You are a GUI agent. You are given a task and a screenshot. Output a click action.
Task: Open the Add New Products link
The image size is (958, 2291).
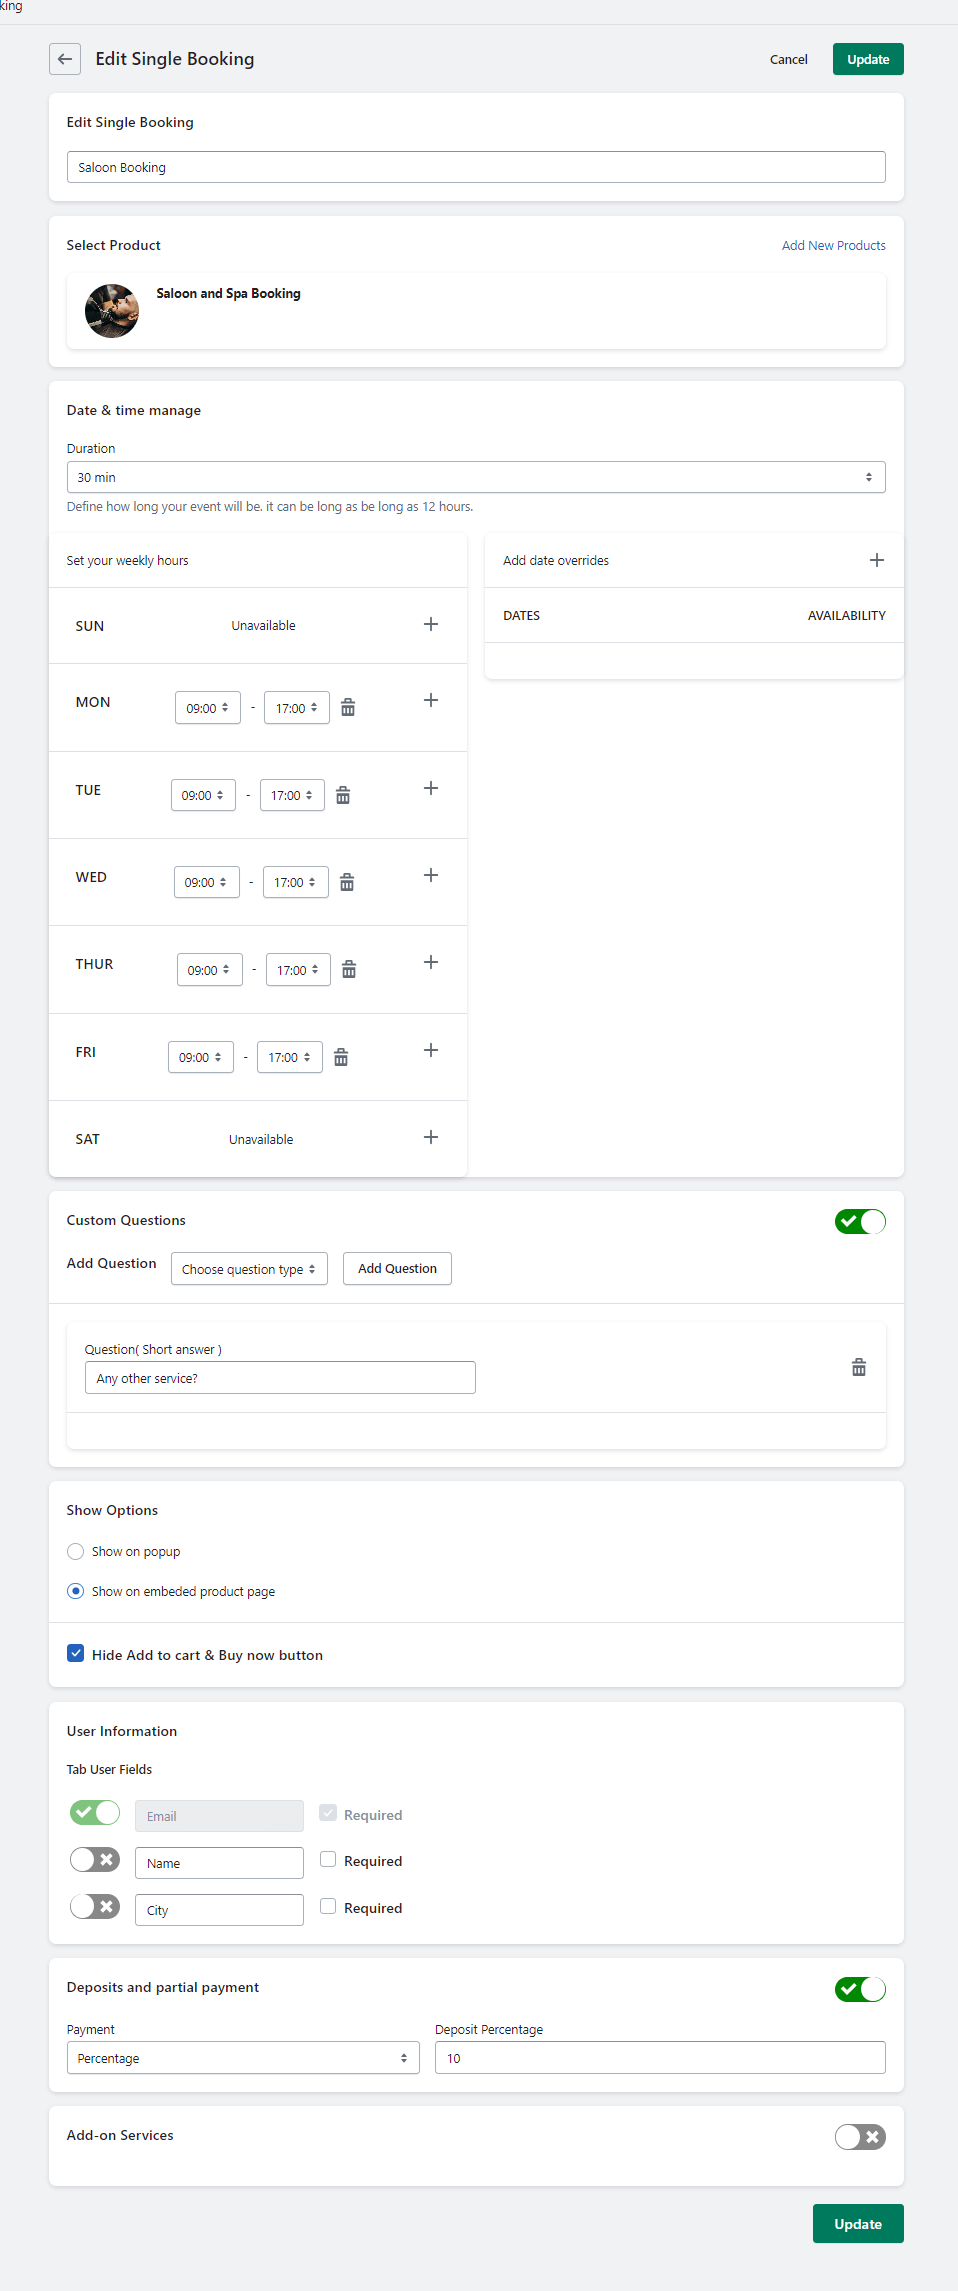(x=833, y=245)
